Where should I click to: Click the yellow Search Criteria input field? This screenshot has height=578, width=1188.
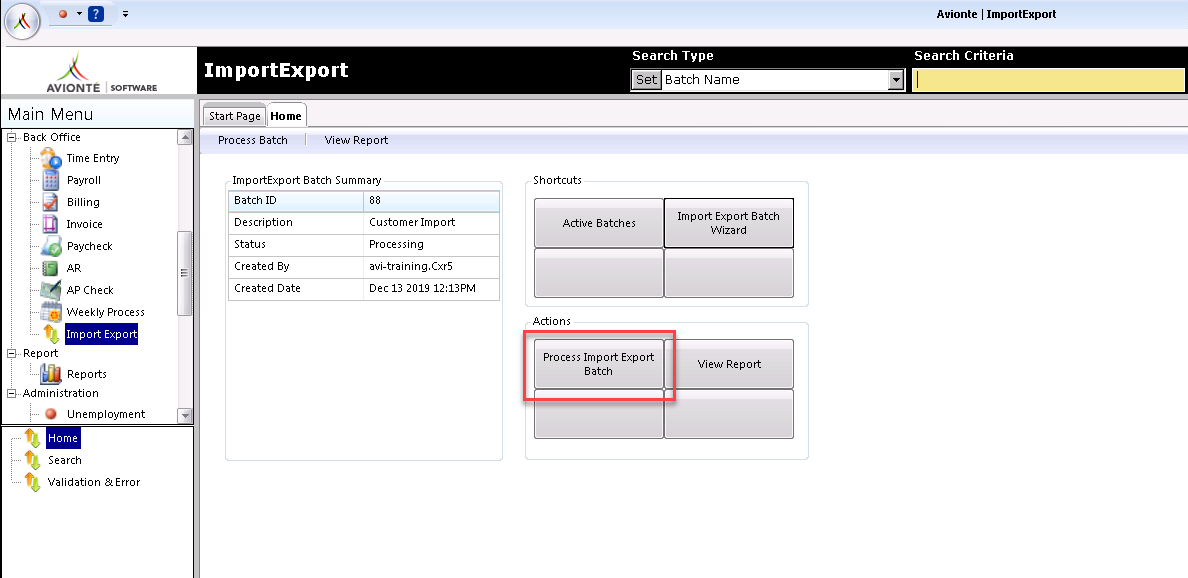coord(1049,80)
